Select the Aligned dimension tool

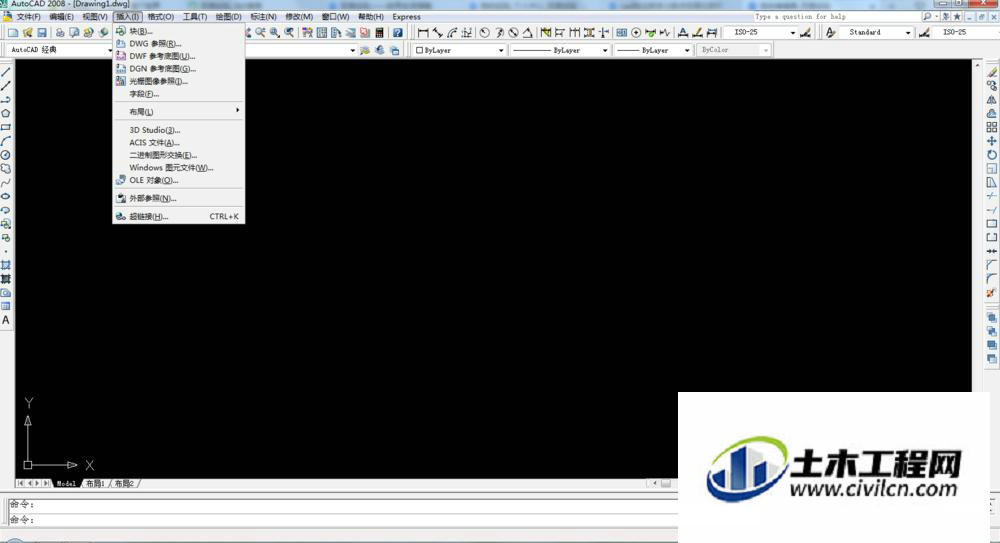pyautogui.click(x=438, y=32)
